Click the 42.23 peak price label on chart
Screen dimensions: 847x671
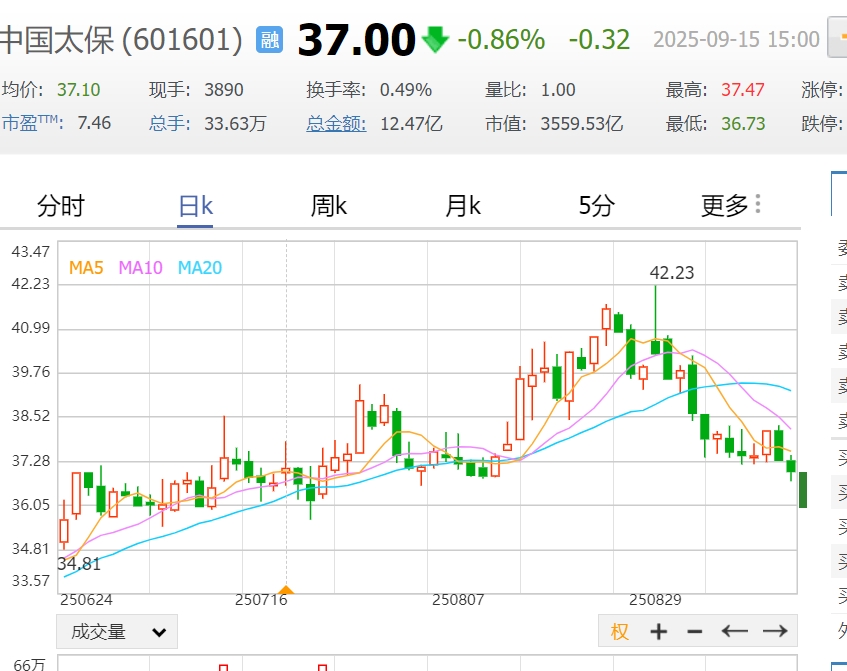click(671, 273)
